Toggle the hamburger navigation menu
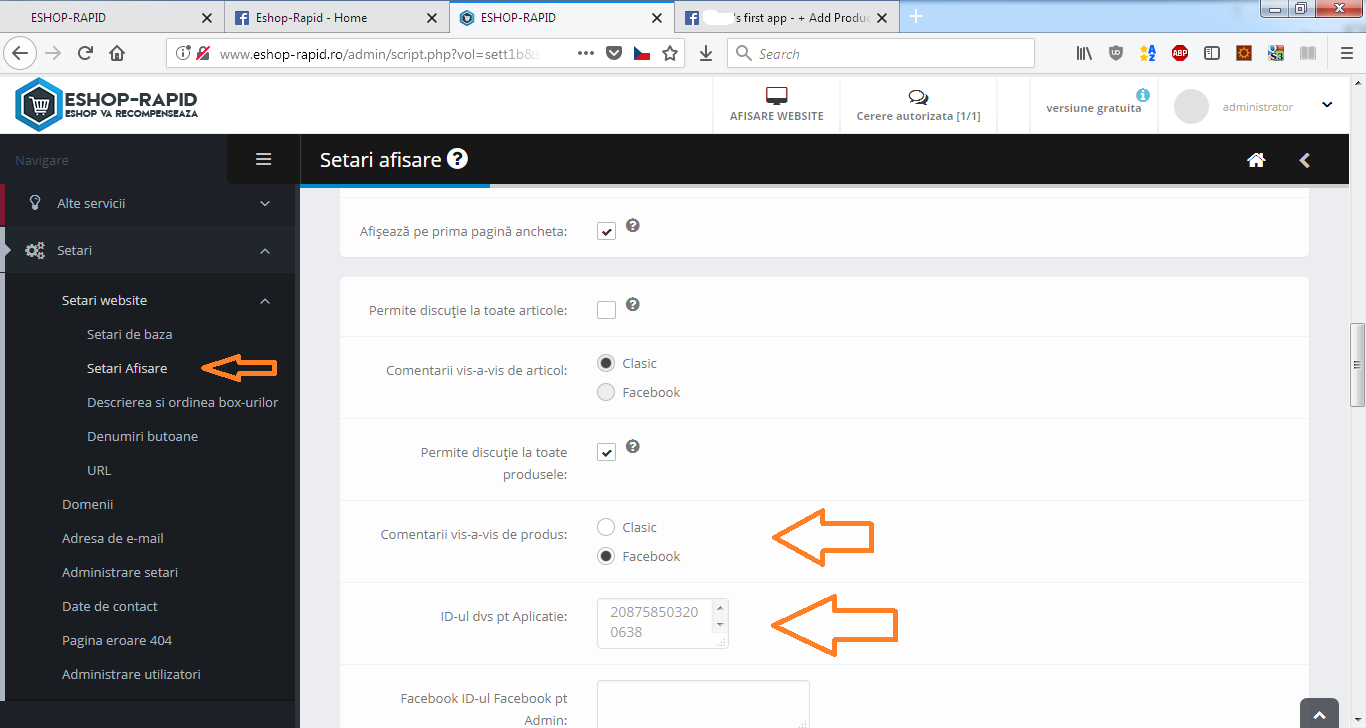The image size is (1366, 728). click(x=264, y=159)
